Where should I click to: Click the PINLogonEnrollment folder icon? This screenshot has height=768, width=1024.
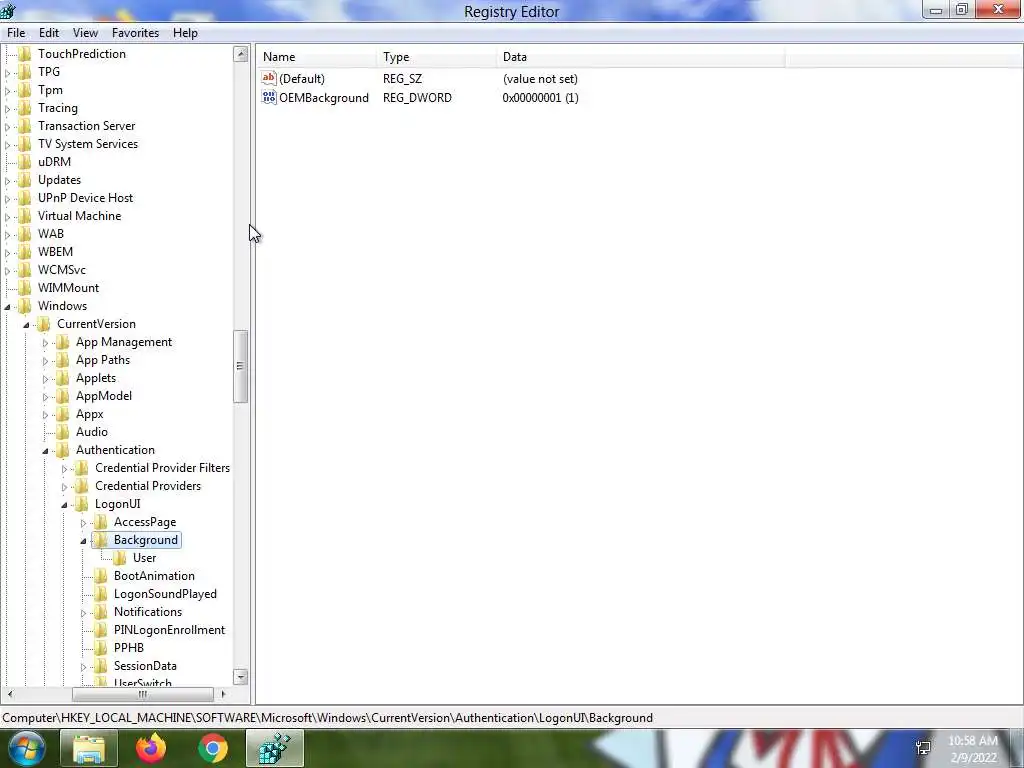tap(101, 630)
